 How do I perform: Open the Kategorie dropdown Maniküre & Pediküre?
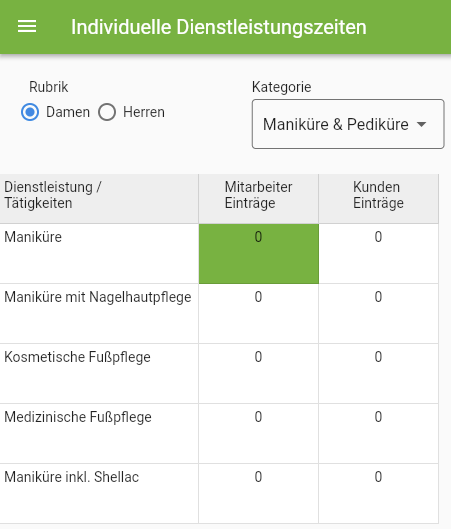click(348, 124)
